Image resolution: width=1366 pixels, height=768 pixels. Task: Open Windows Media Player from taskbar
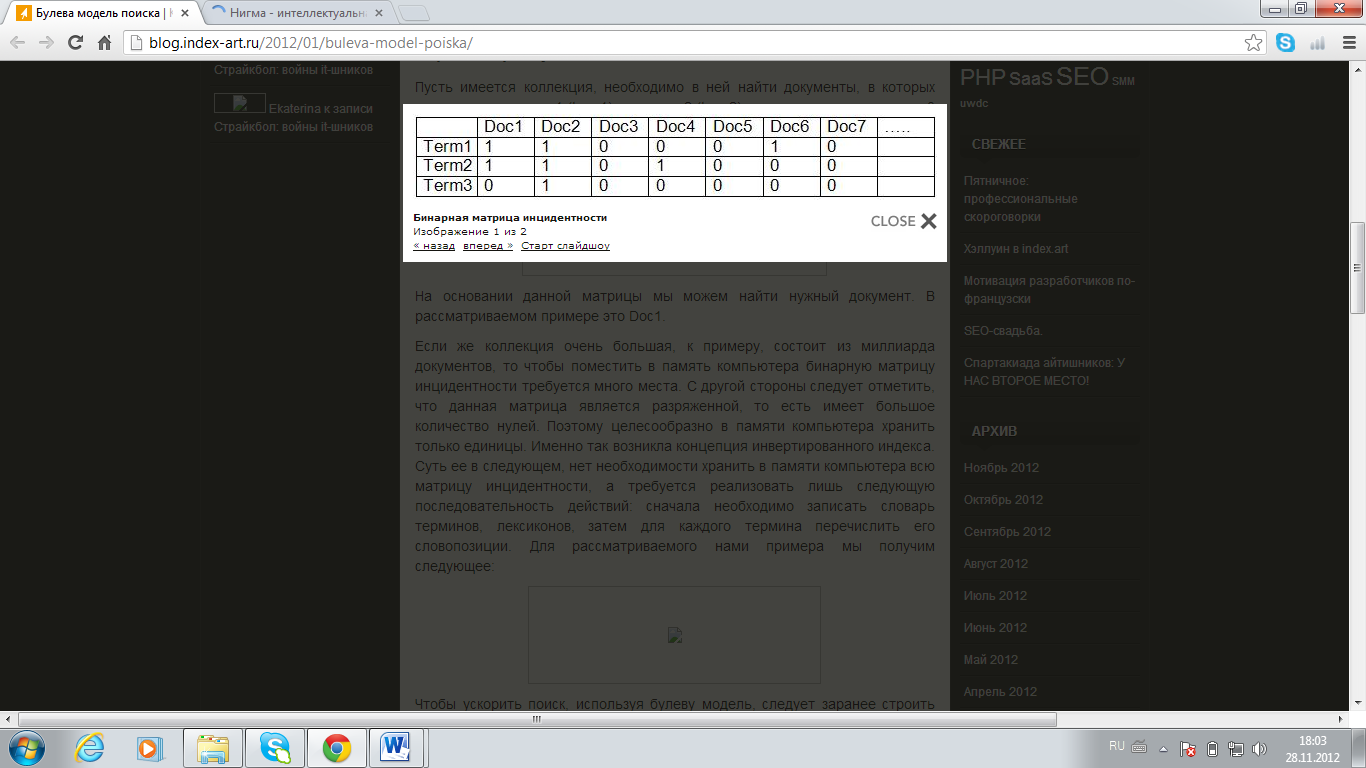149,748
